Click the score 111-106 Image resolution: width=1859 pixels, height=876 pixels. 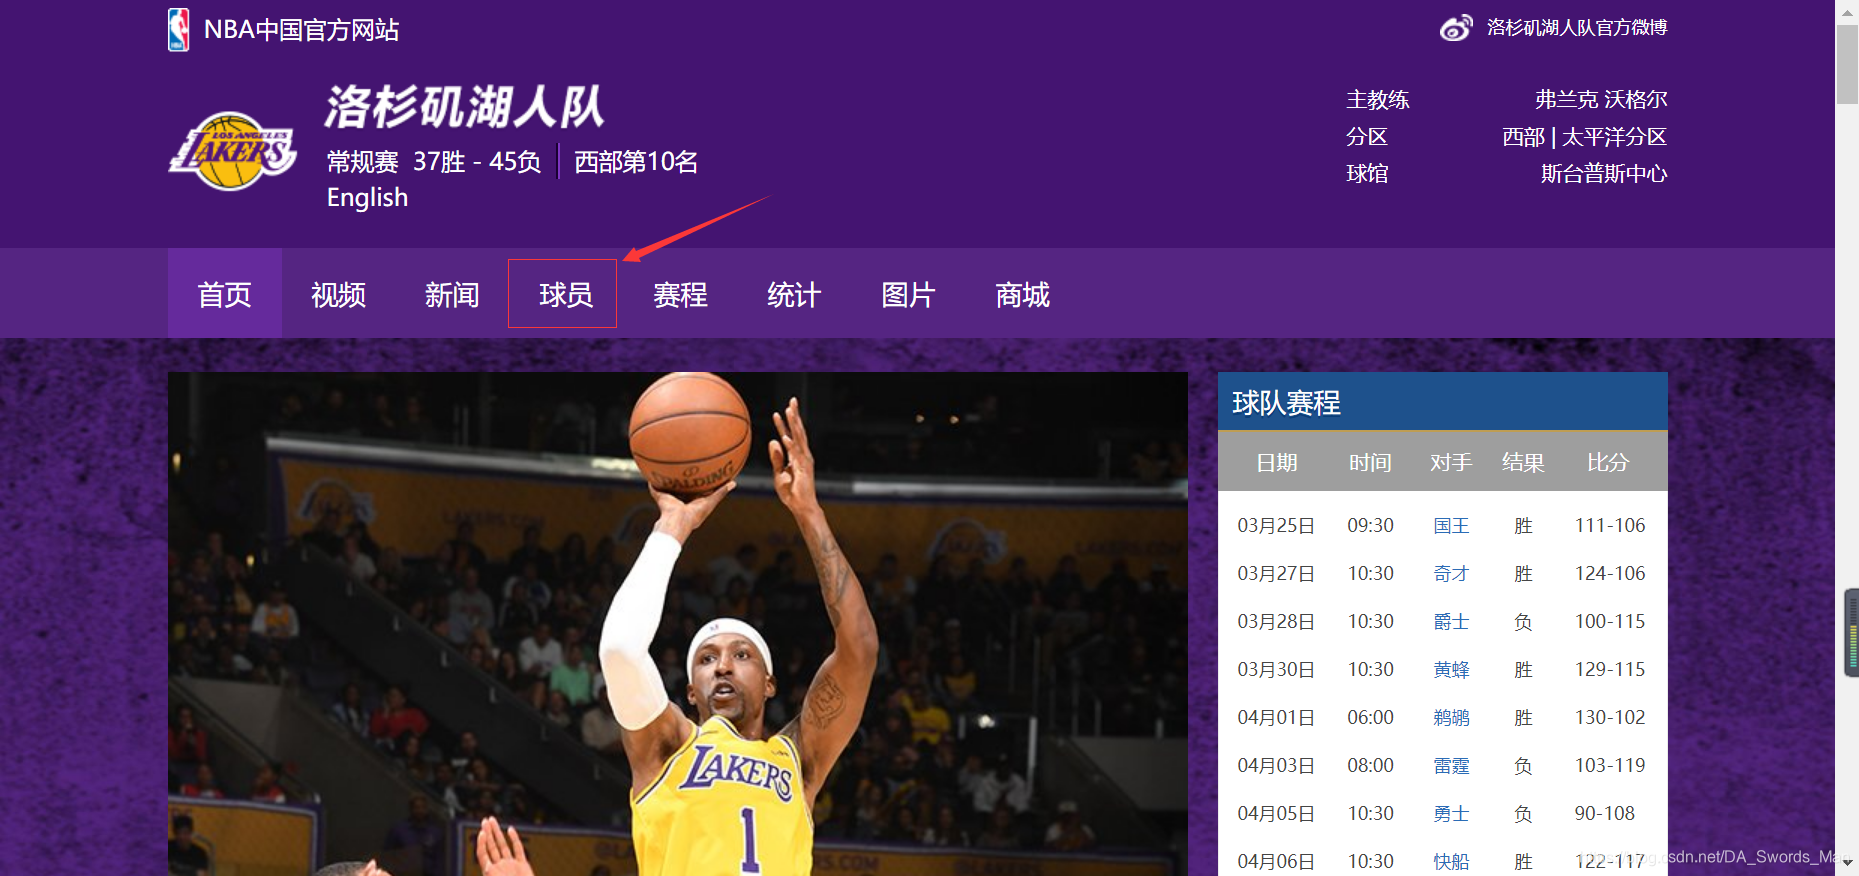(x=1610, y=526)
